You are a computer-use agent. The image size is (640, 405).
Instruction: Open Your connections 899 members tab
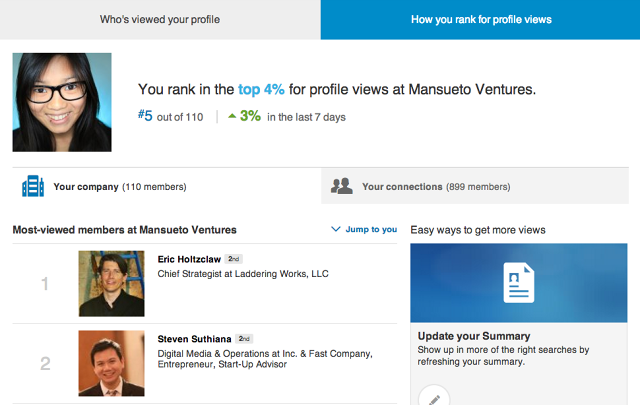(x=475, y=186)
